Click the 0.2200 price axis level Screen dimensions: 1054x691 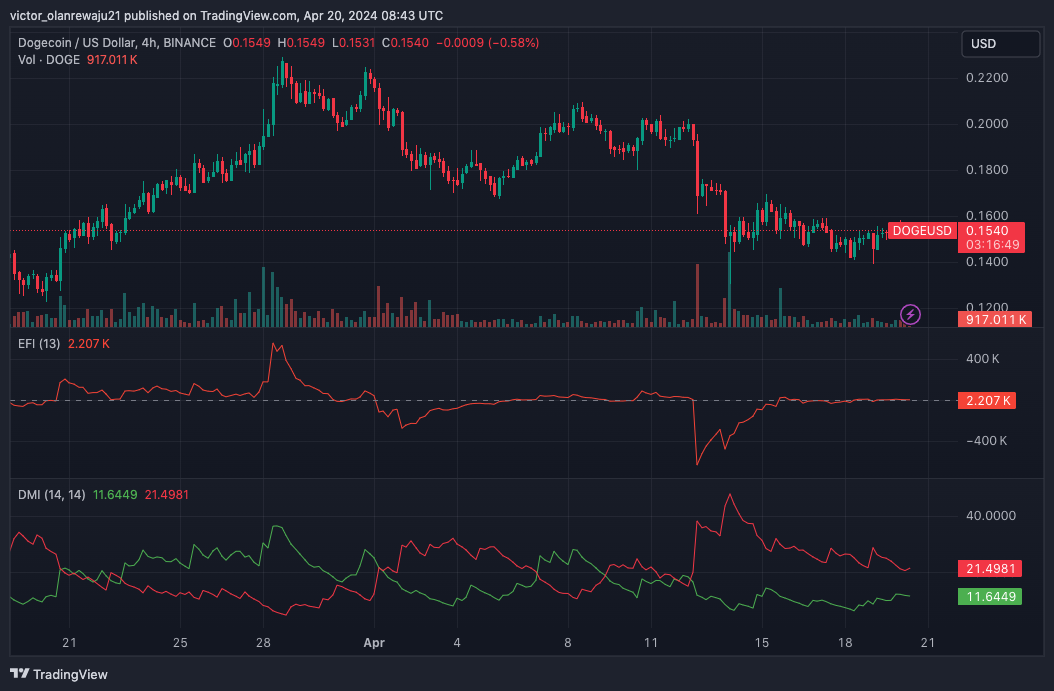pos(986,78)
